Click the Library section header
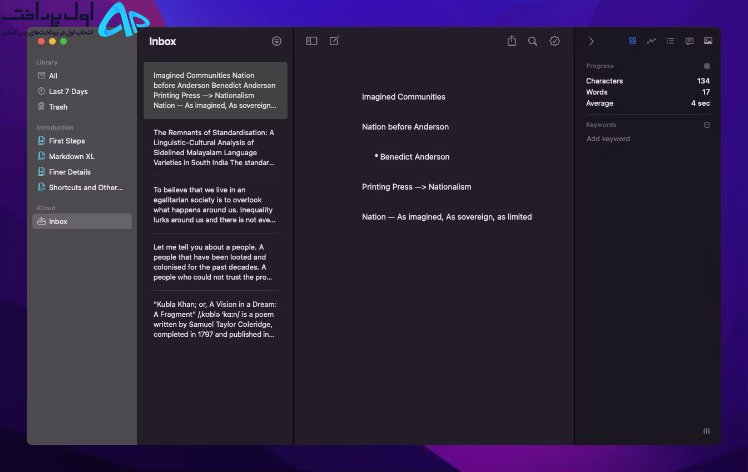This screenshot has width=748, height=472. (47, 63)
